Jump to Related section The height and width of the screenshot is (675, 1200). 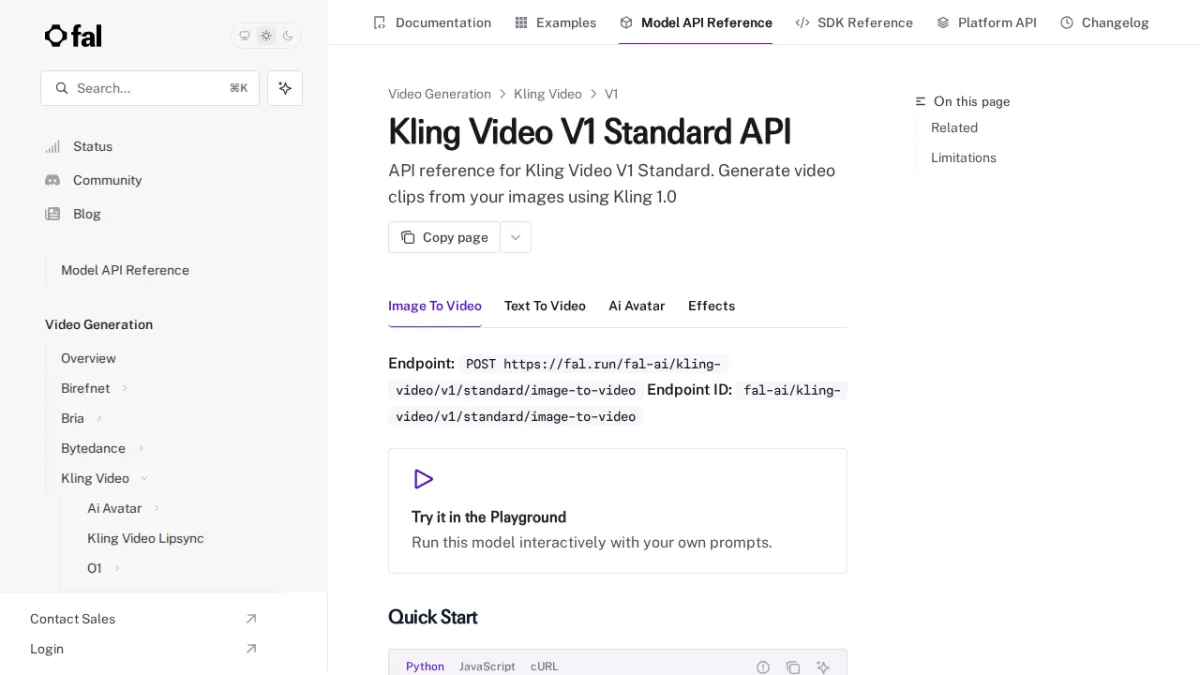(x=954, y=128)
